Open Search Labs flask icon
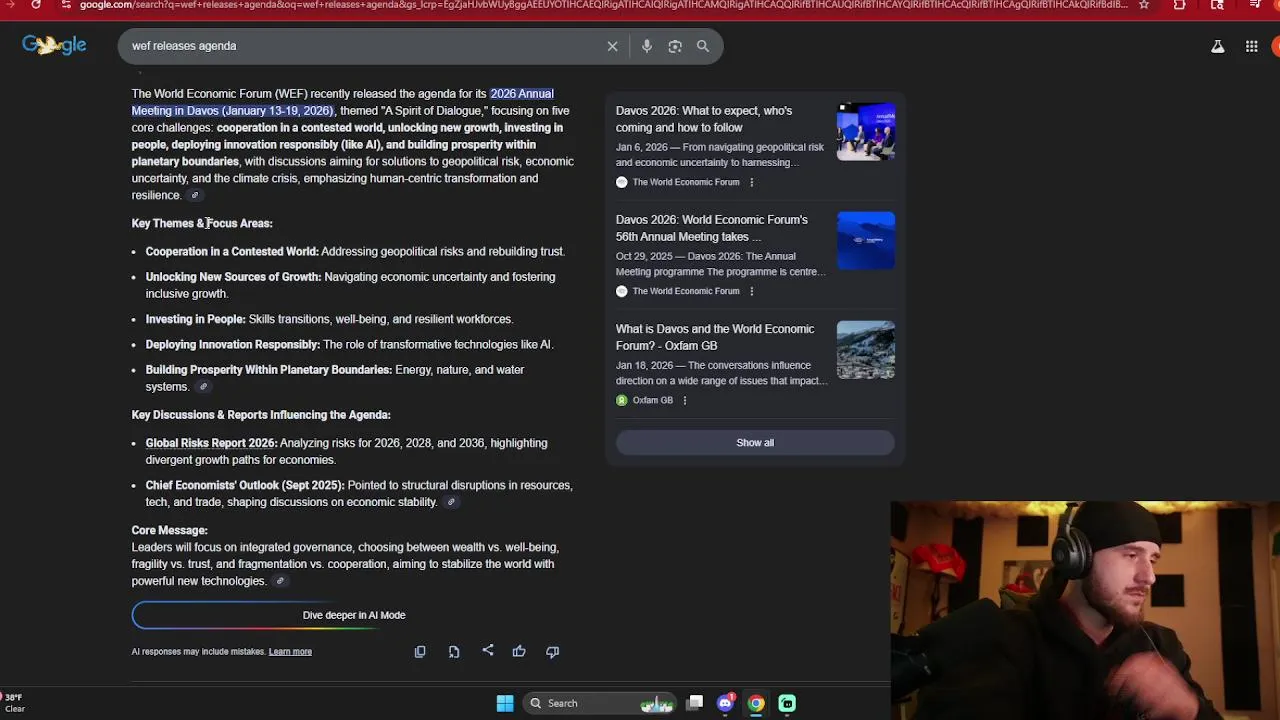 pyautogui.click(x=1217, y=46)
